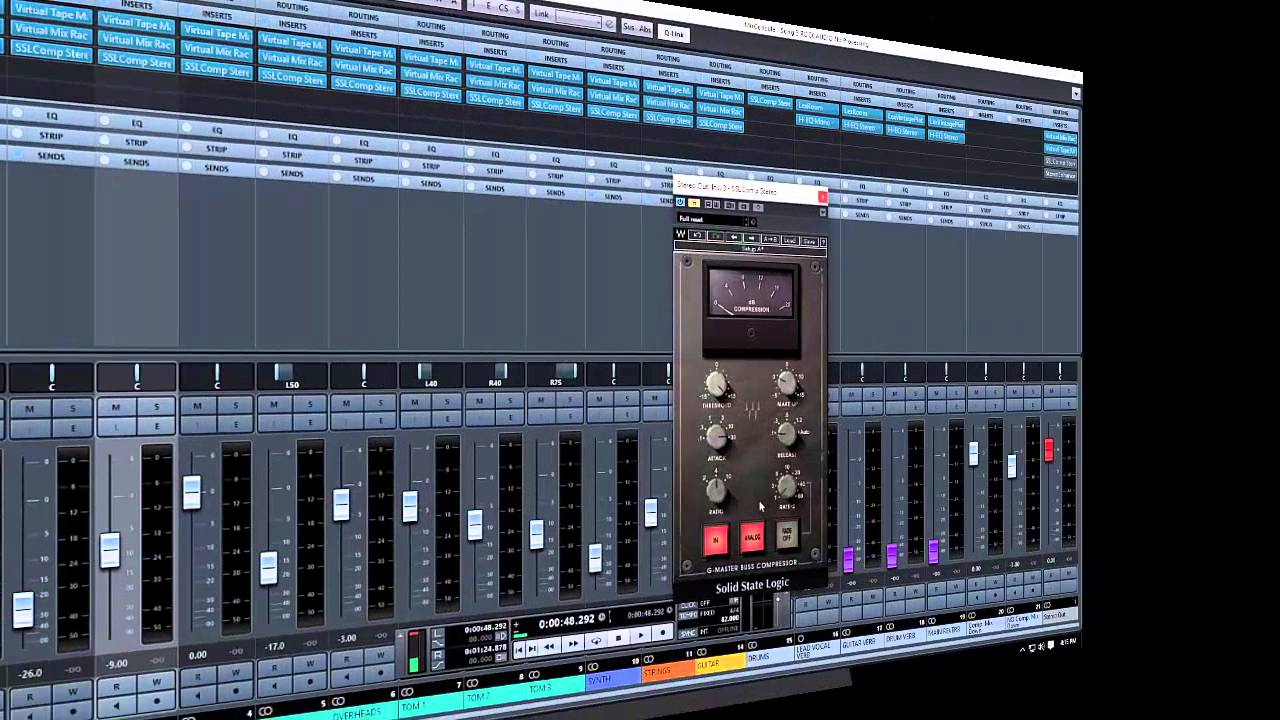Click the Fast Forward button in the transport
The height and width of the screenshot is (720, 1280).
573,643
